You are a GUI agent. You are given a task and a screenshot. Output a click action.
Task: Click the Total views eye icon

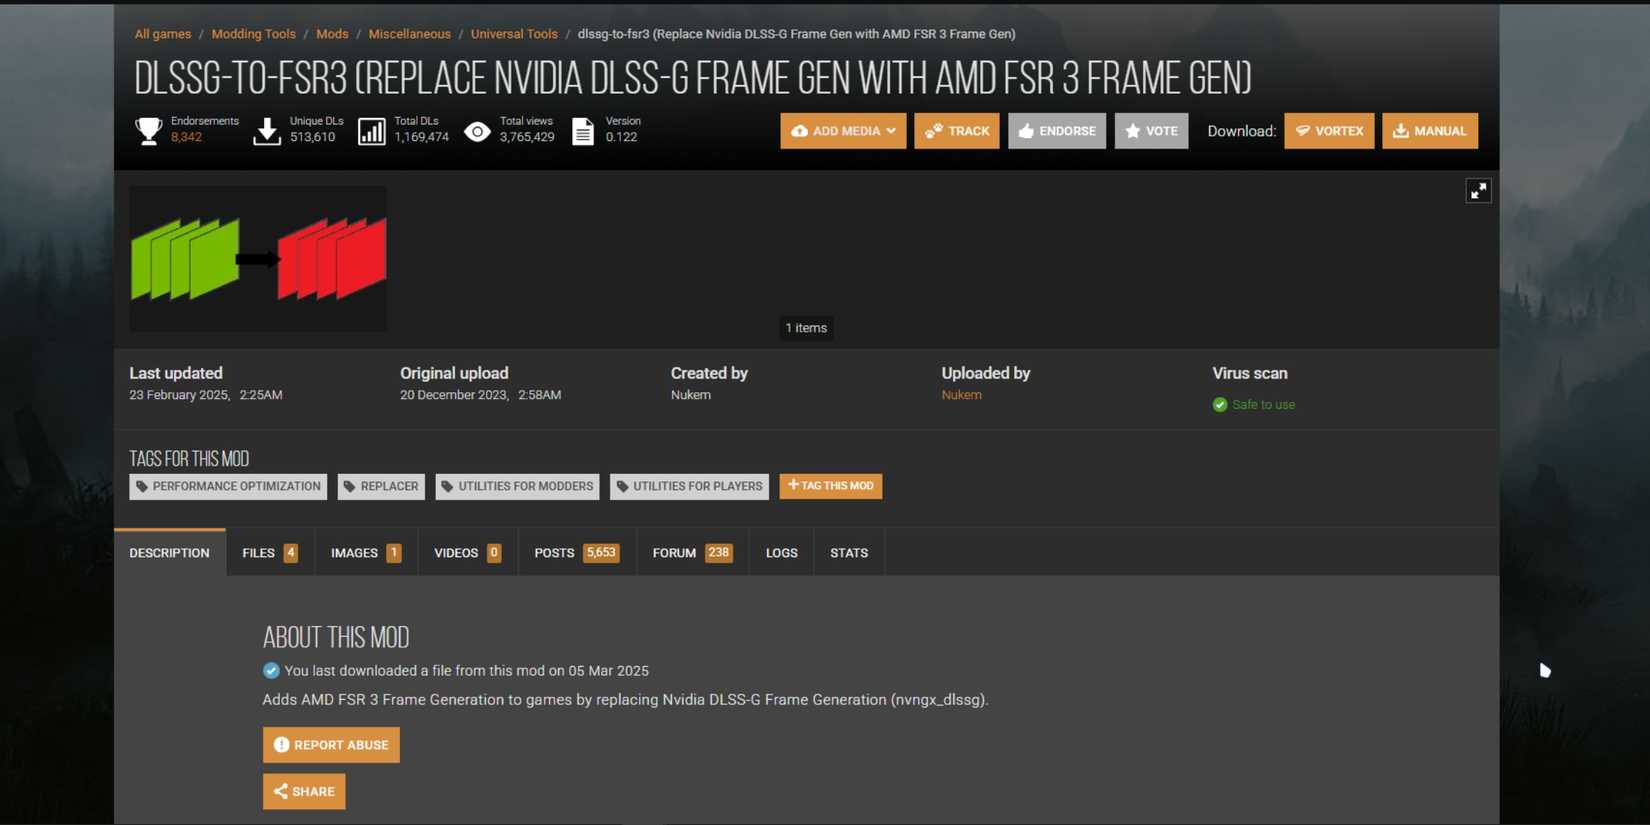pyautogui.click(x=478, y=131)
